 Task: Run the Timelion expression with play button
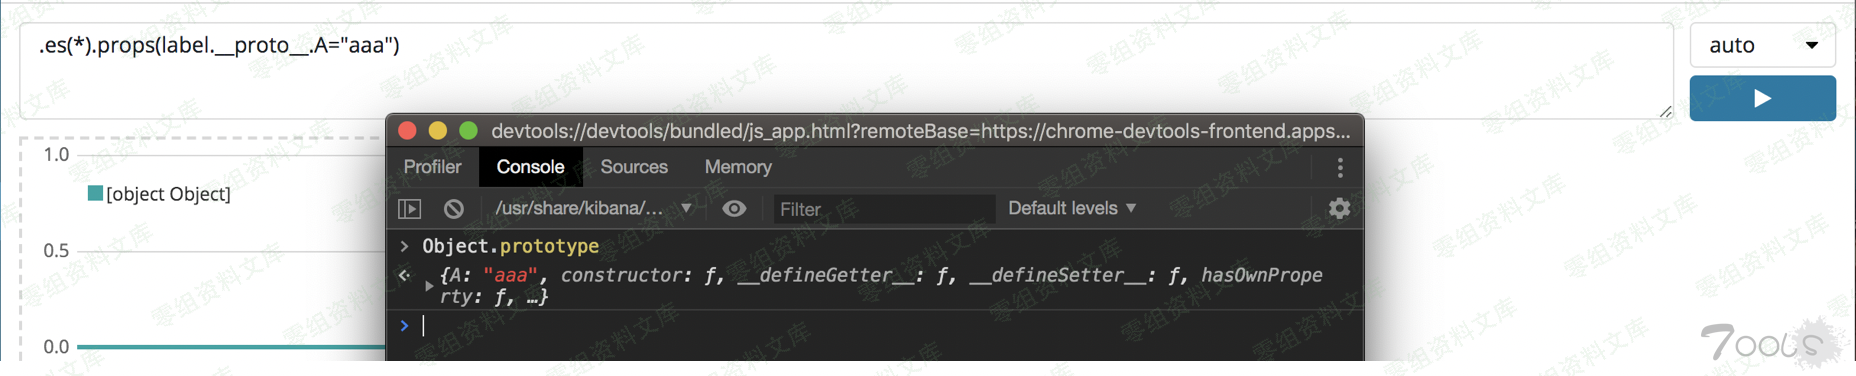1762,98
